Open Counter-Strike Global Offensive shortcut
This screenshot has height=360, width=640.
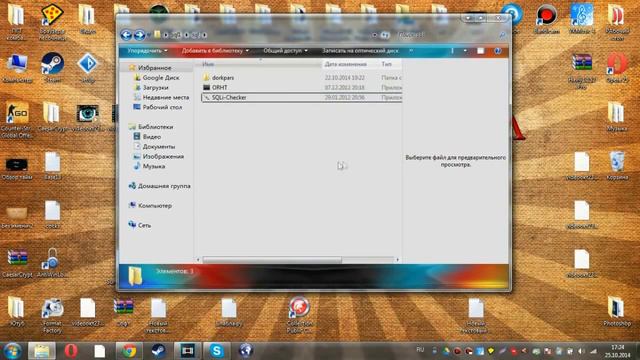coord(17,120)
